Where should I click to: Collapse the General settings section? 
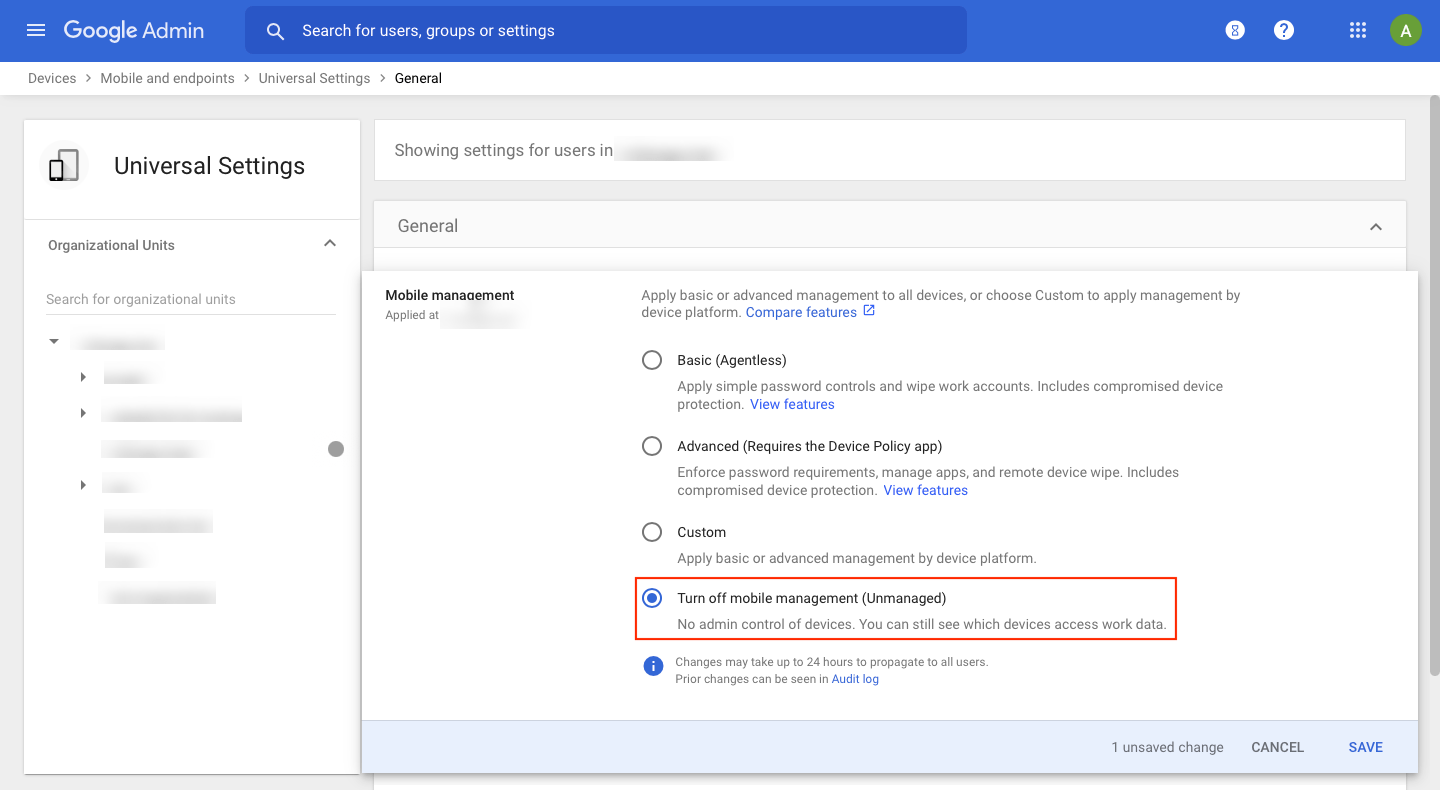pos(1376,225)
